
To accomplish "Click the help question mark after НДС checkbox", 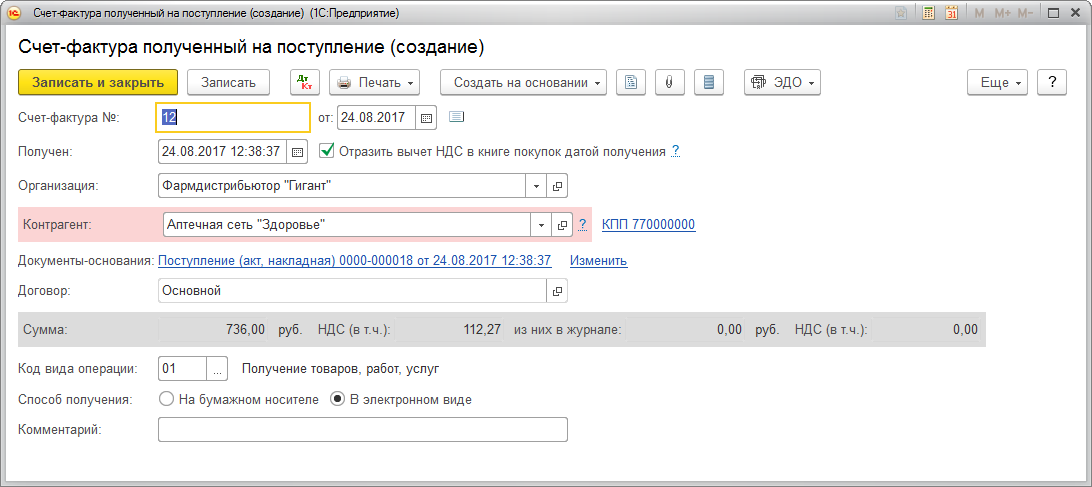I will pyautogui.click(x=675, y=151).
